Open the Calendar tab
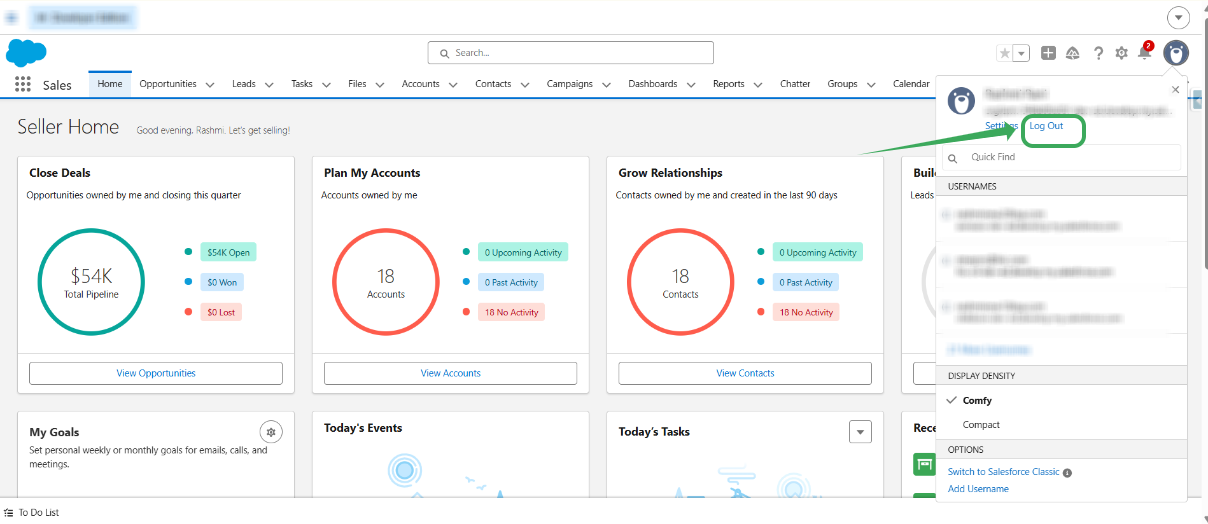Image resolution: width=1208 pixels, height=524 pixels. pos(911,84)
